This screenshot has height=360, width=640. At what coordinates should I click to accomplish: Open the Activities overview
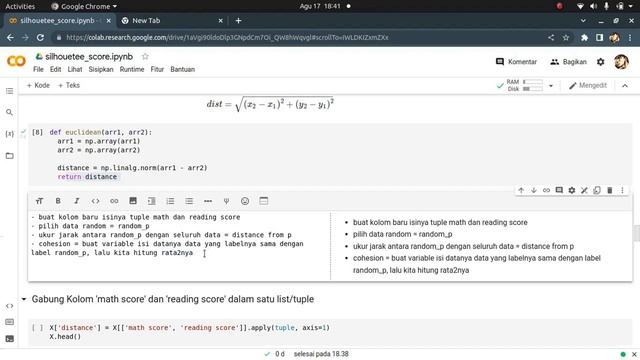coord(20,6)
